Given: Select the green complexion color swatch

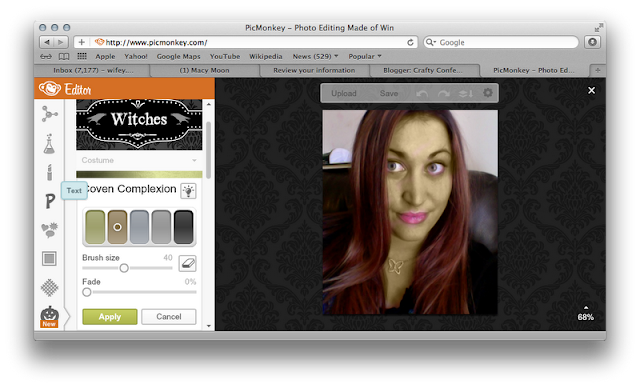Looking at the screenshot, I should (95, 227).
